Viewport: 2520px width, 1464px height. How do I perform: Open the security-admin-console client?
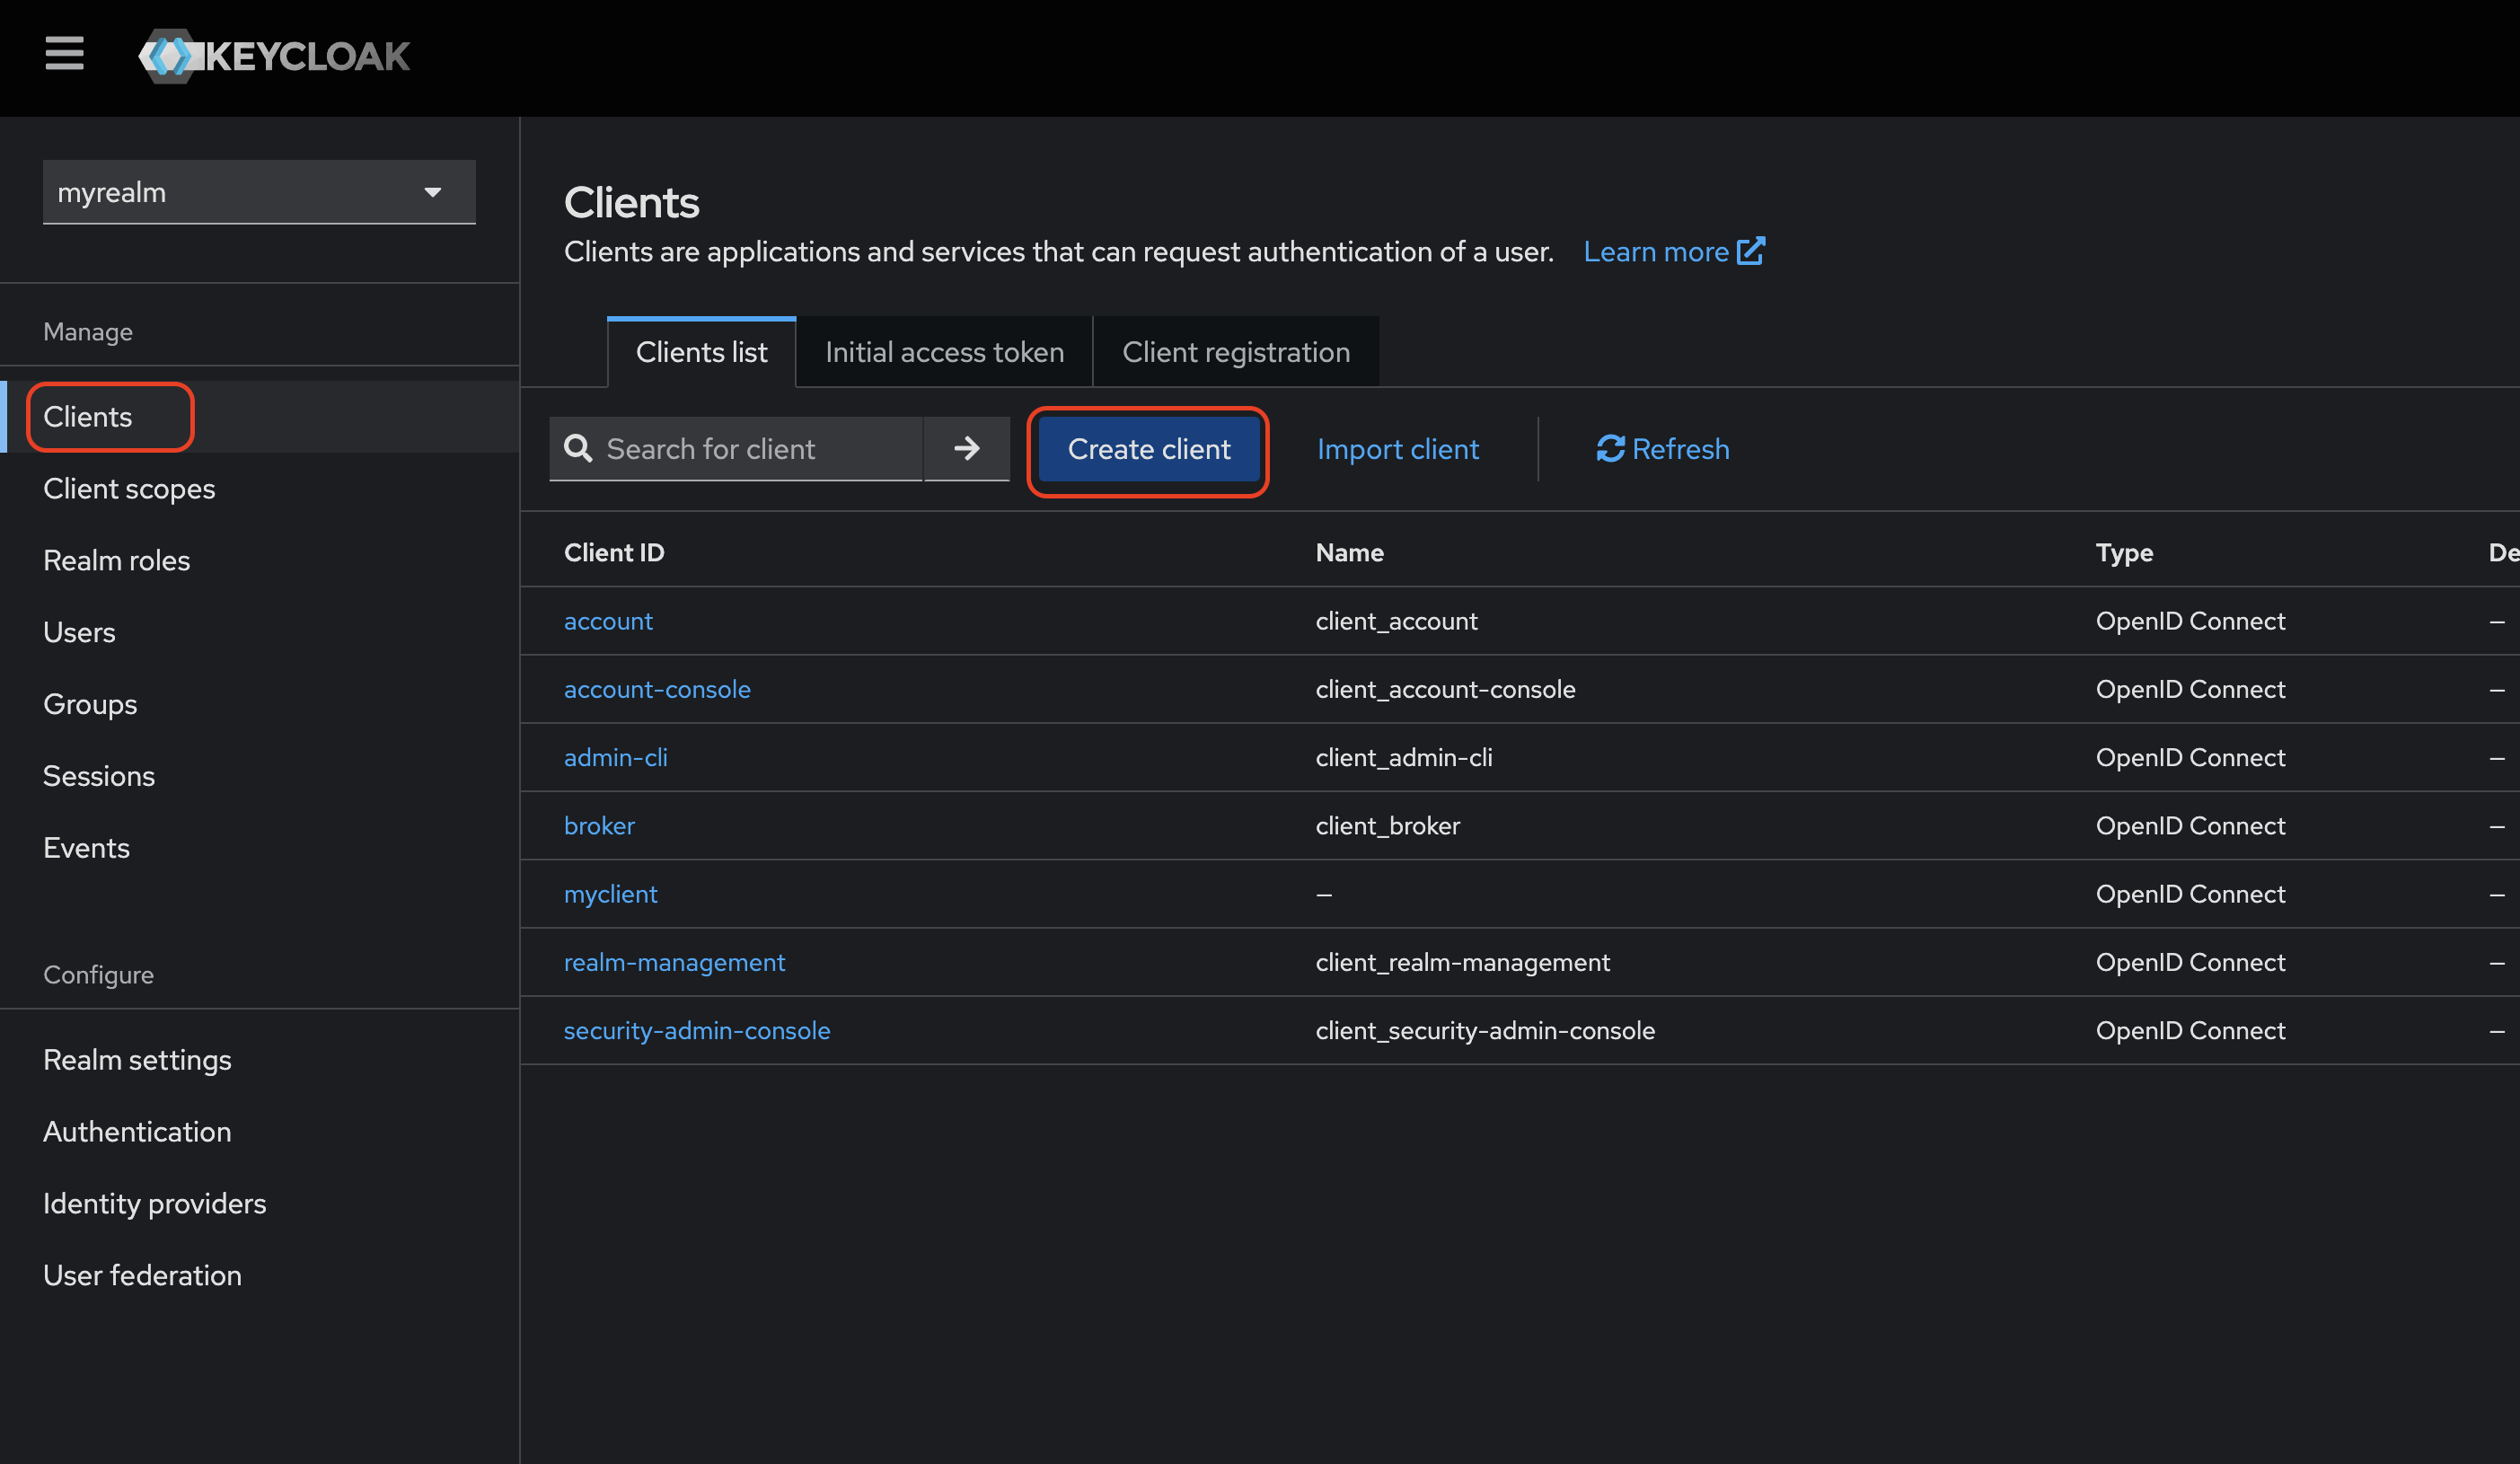[697, 1030]
